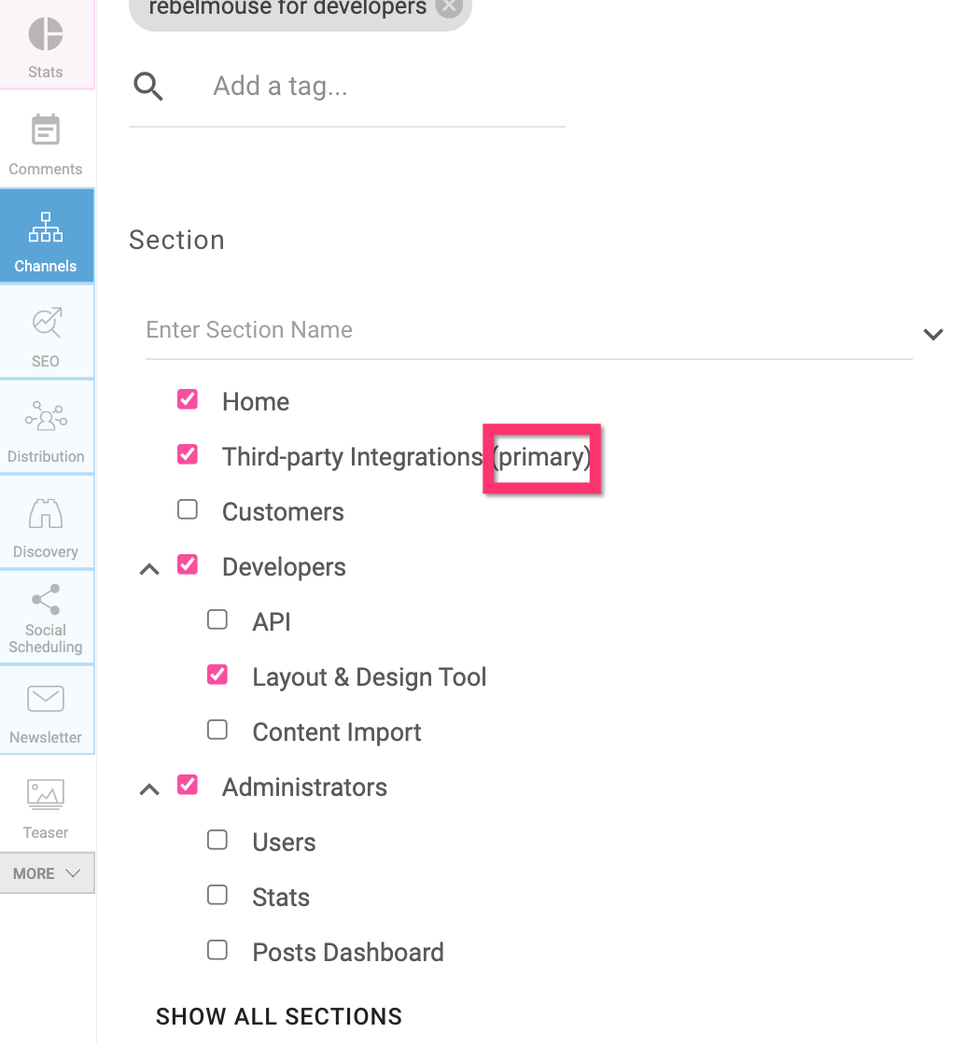Open the Distribution sidebar icon
Viewport: 980px width, 1043px height.
45,418
